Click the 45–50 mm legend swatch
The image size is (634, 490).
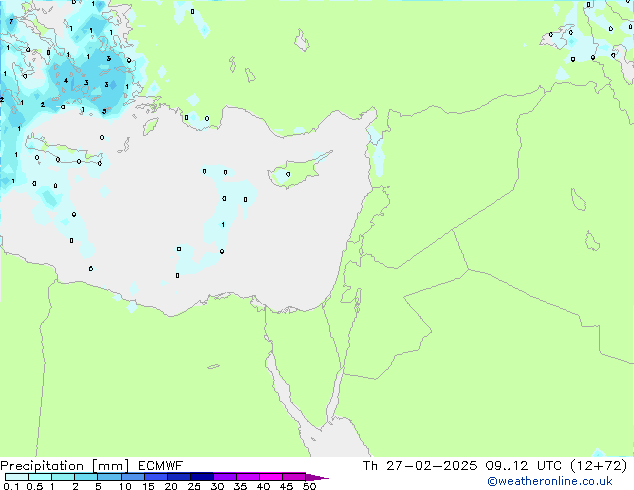click(x=294, y=477)
